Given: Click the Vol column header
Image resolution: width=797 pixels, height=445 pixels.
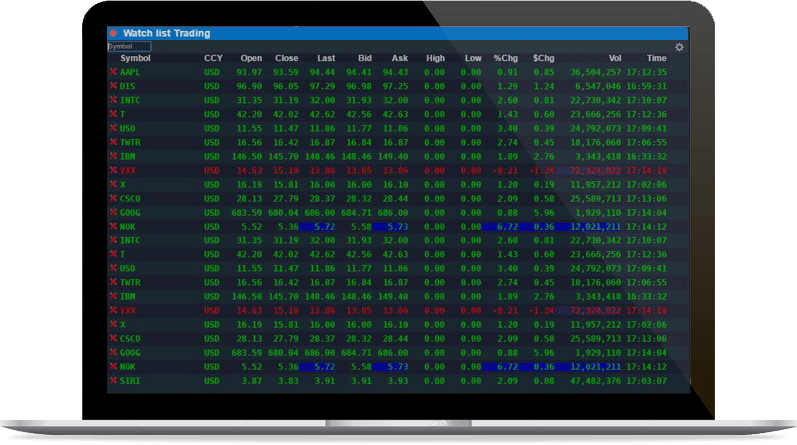Looking at the screenshot, I should coord(614,58).
